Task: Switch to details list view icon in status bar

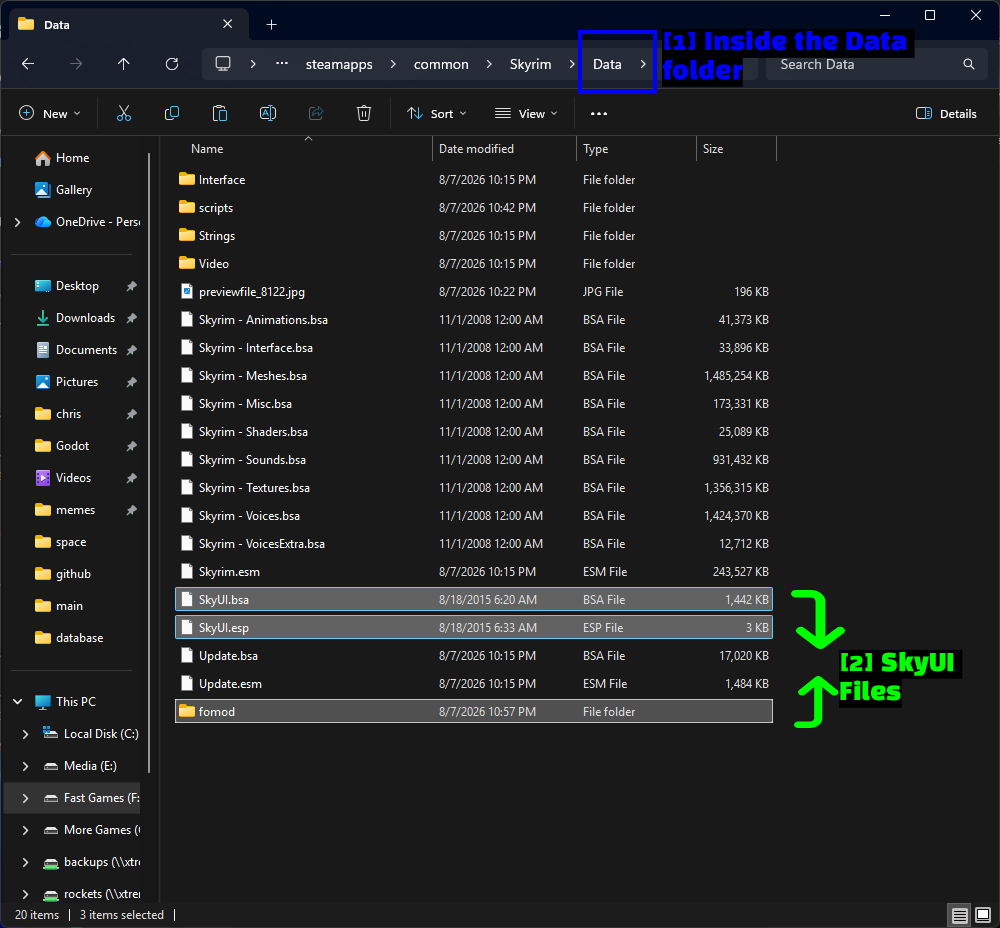Action: point(959,915)
